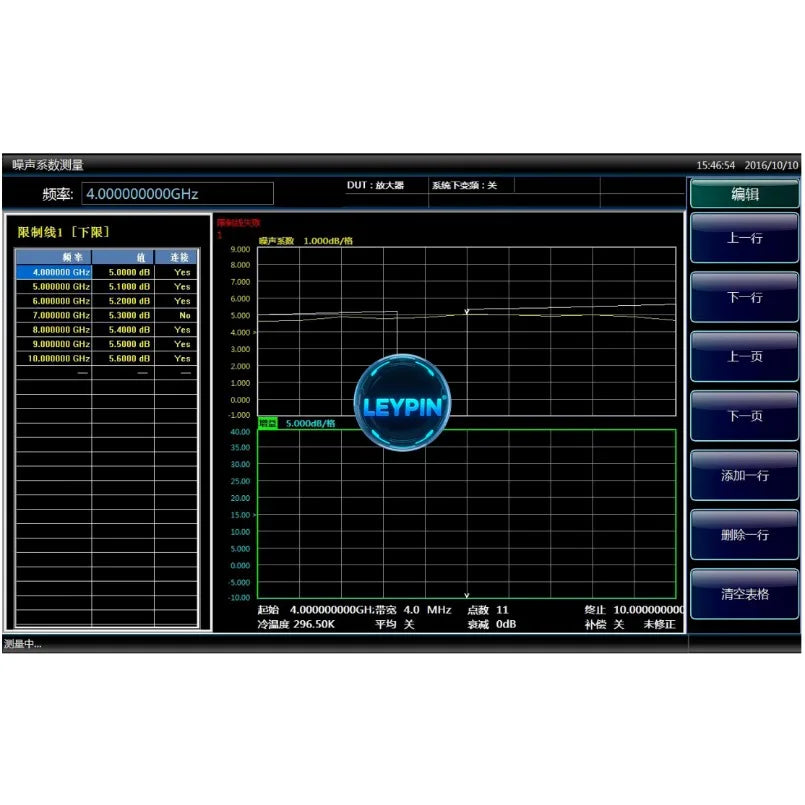Click the 带宽 4.0 MHz readout
The height and width of the screenshot is (805, 805).
point(413,610)
